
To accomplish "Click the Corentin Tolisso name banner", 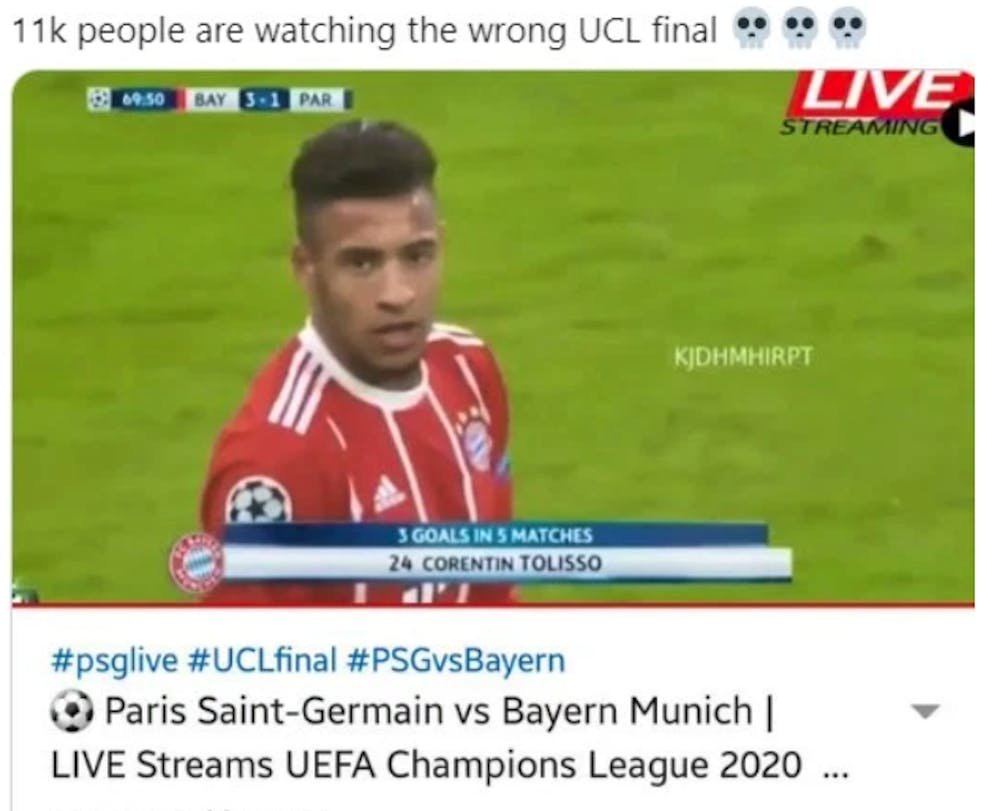I will point(495,564).
